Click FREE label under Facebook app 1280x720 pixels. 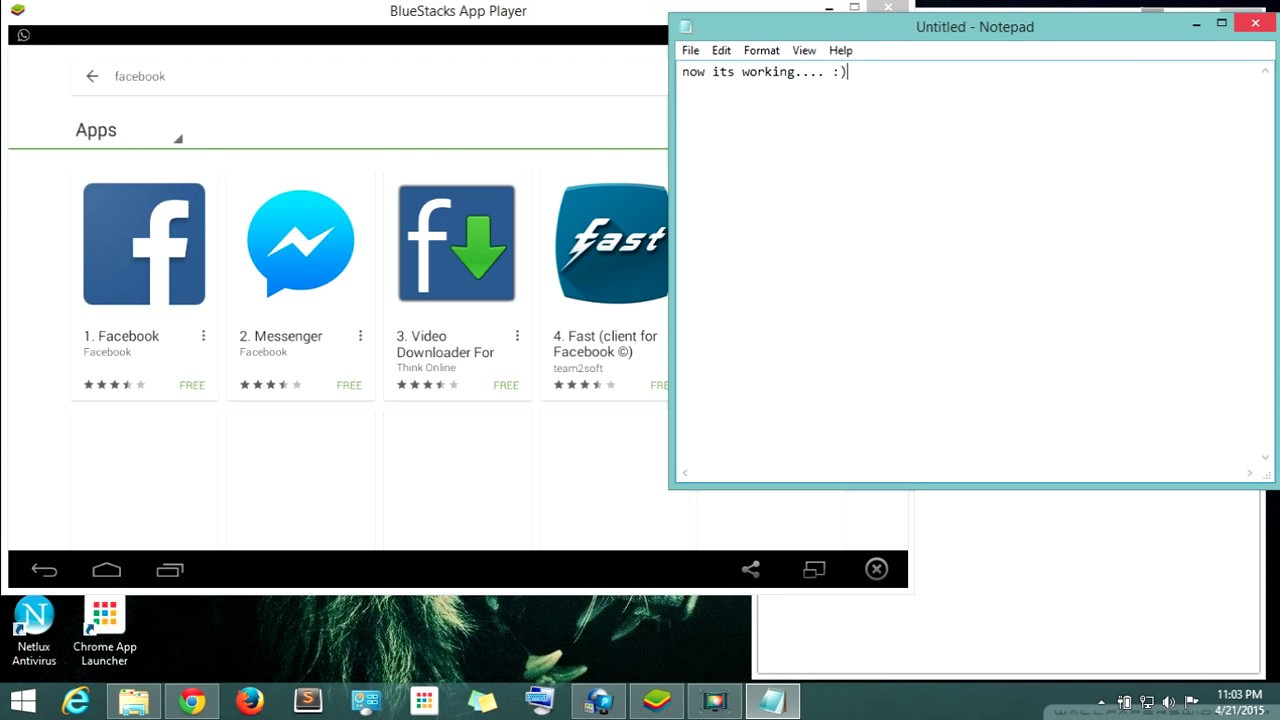coord(192,385)
